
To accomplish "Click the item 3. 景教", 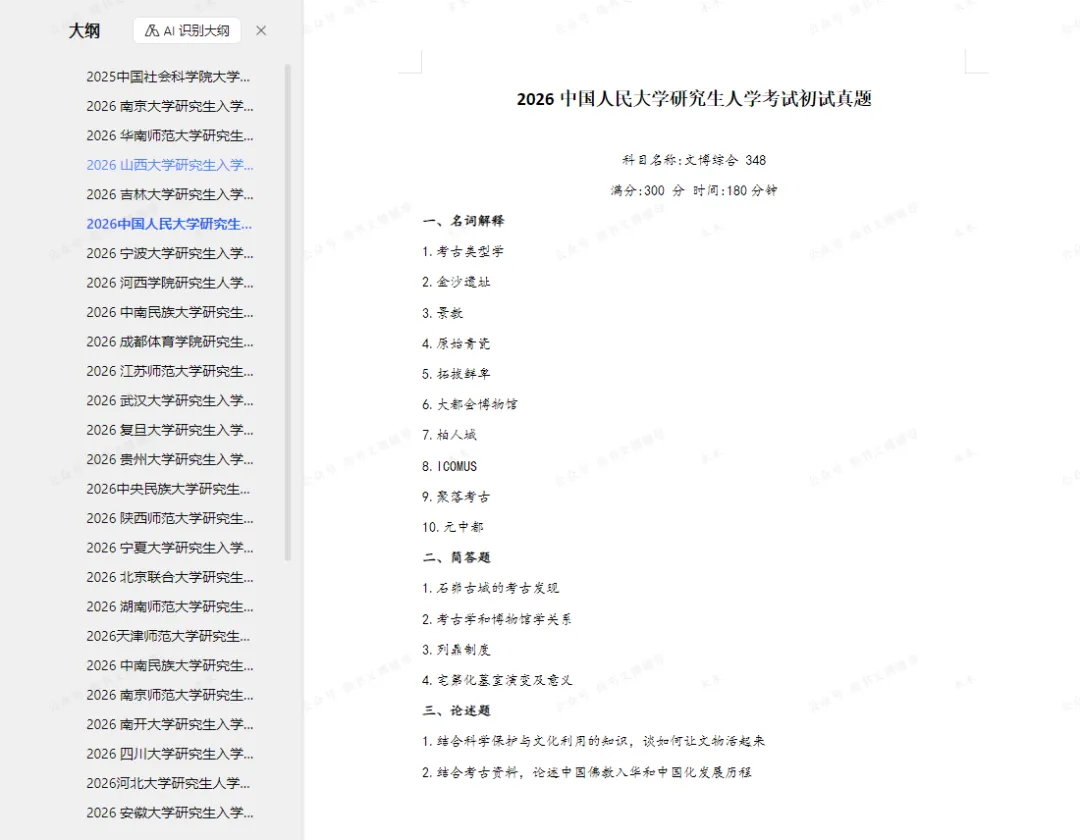I will tap(442, 313).
